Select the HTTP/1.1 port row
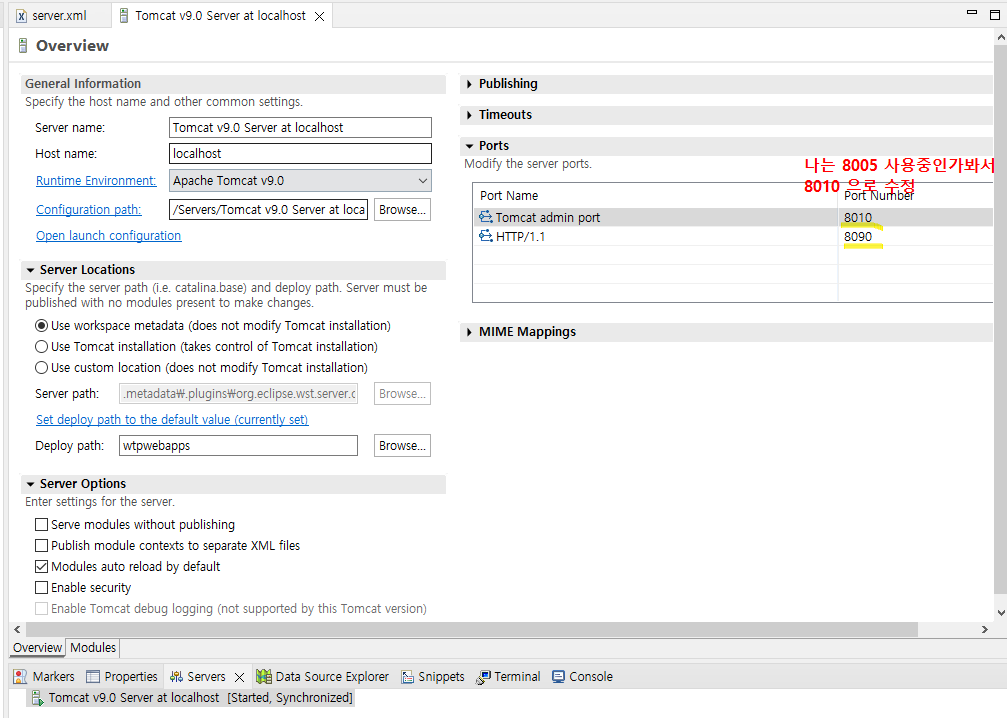 pyautogui.click(x=733, y=236)
